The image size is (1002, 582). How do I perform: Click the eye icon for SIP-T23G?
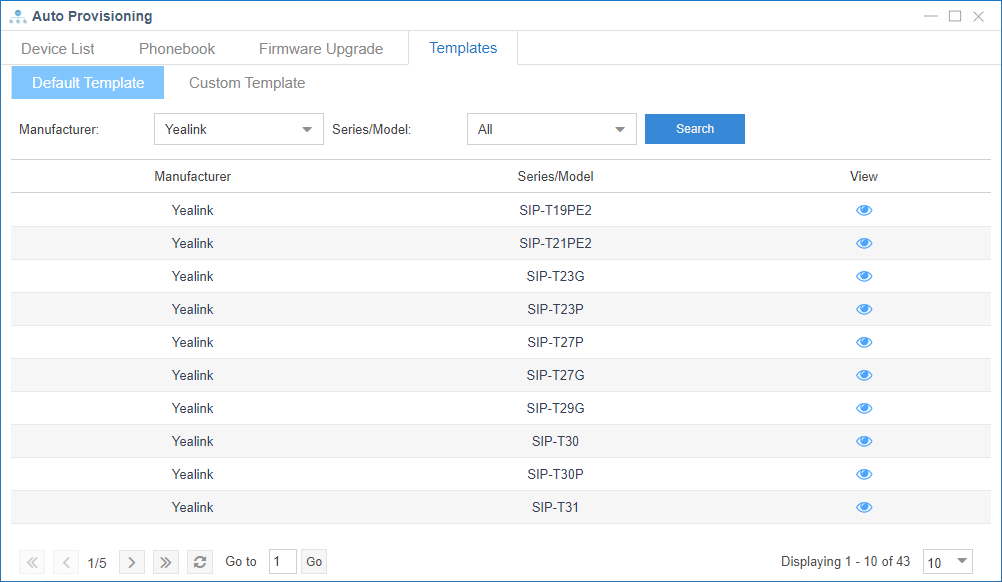864,276
